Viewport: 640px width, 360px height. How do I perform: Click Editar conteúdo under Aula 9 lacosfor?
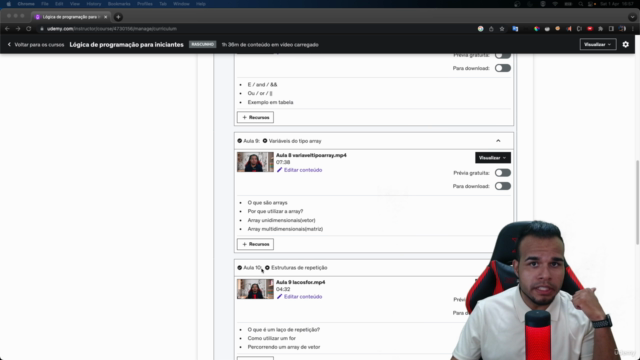tap(303, 297)
